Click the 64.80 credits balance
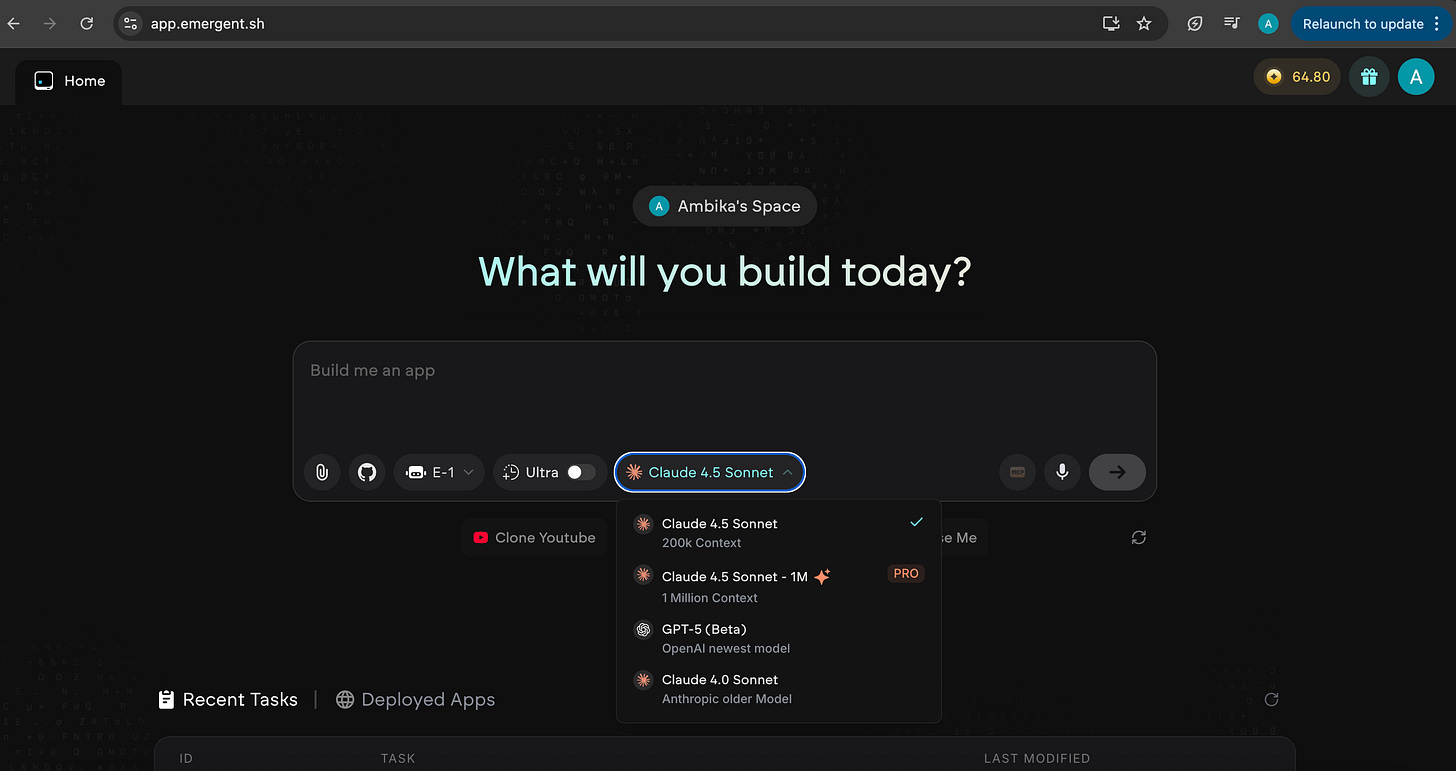Viewport: 1456px width, 771px height. 1297,77
